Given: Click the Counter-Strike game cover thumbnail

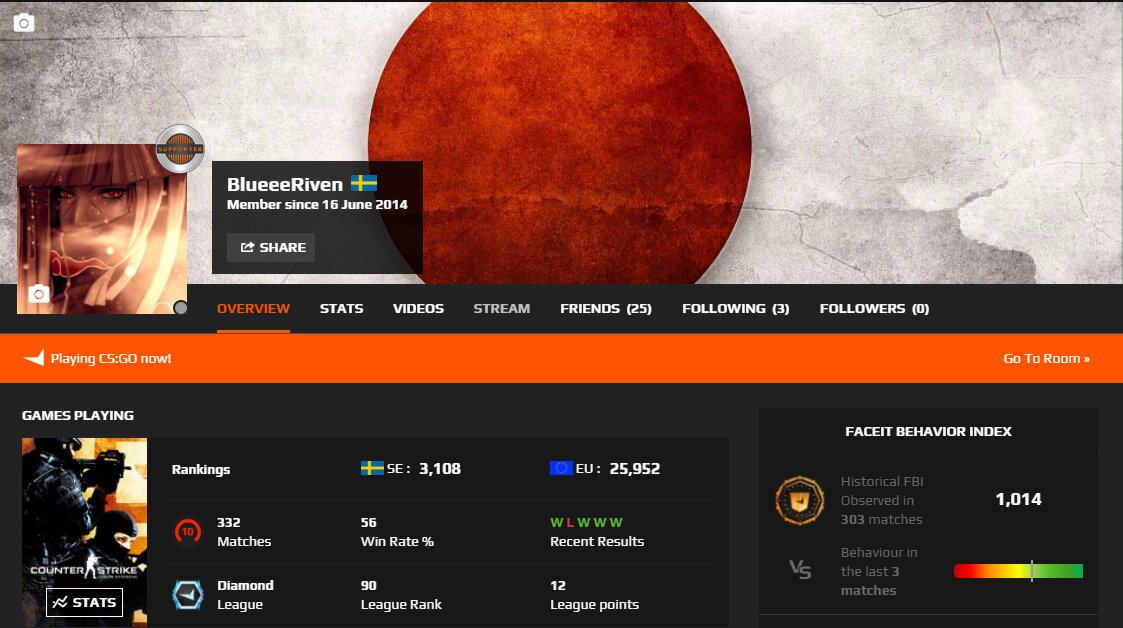Looking at the screenshot, I should pos(85,533).
